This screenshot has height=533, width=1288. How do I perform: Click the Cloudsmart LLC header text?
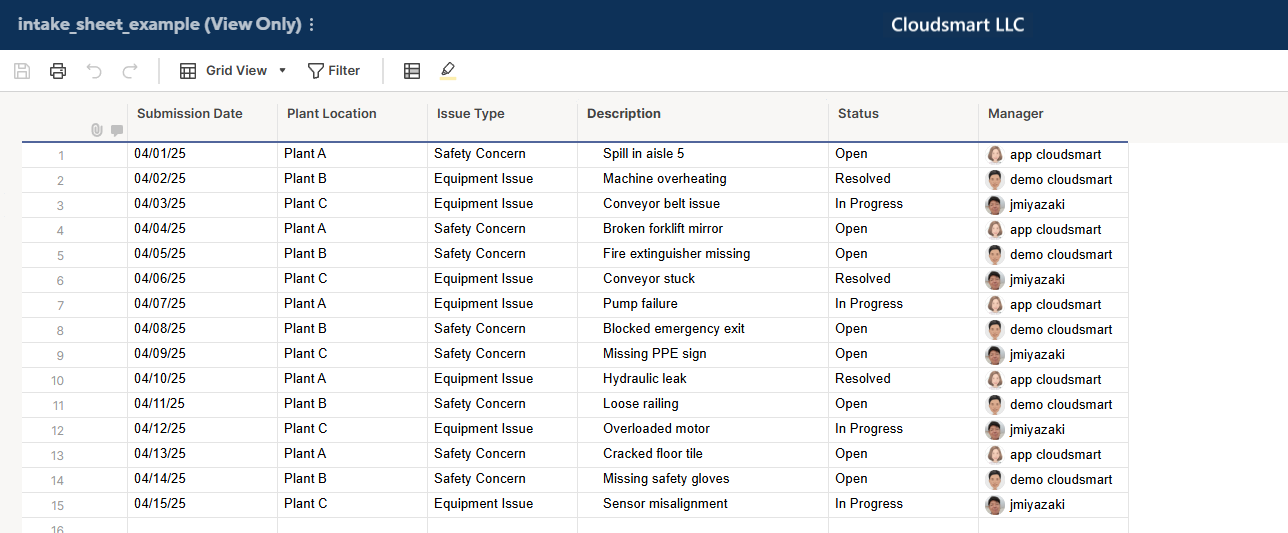pos(958,25)
